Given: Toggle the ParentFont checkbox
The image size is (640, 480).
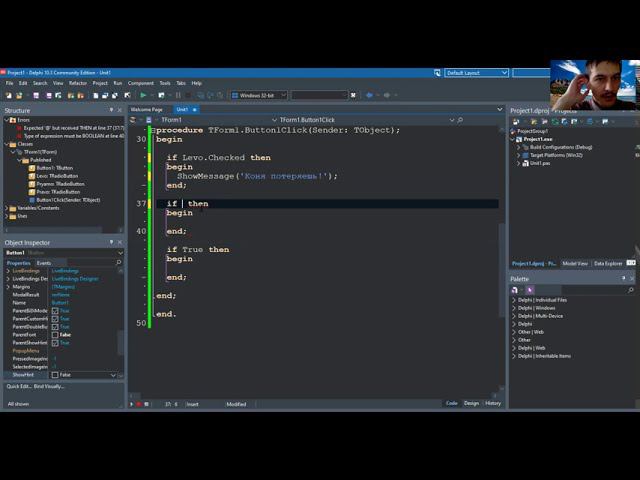Looking at the screenshot, I should click(55, 335).
